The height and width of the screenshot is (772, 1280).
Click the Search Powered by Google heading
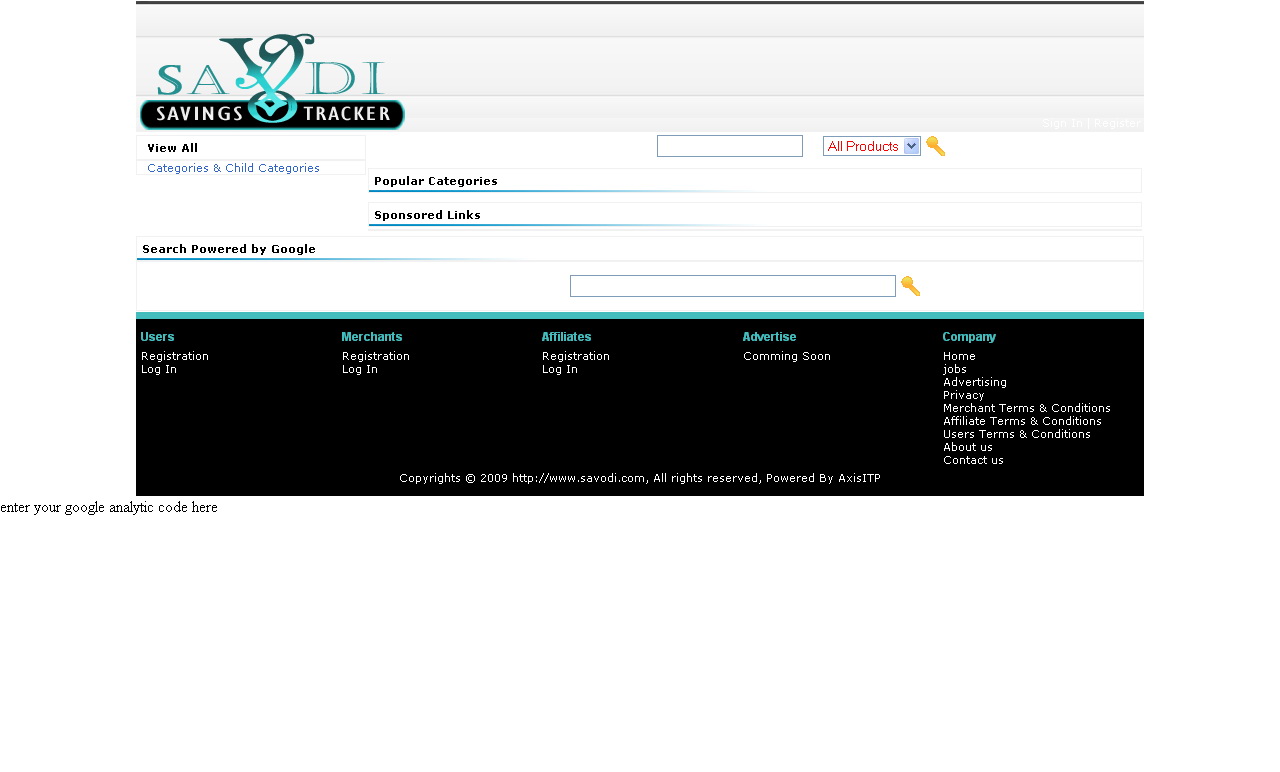click(229, 249)
